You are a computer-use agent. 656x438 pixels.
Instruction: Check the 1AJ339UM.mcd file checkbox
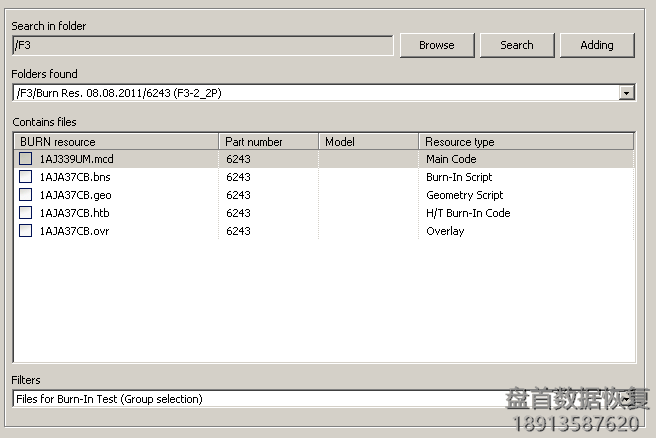[x=26, y=159]
